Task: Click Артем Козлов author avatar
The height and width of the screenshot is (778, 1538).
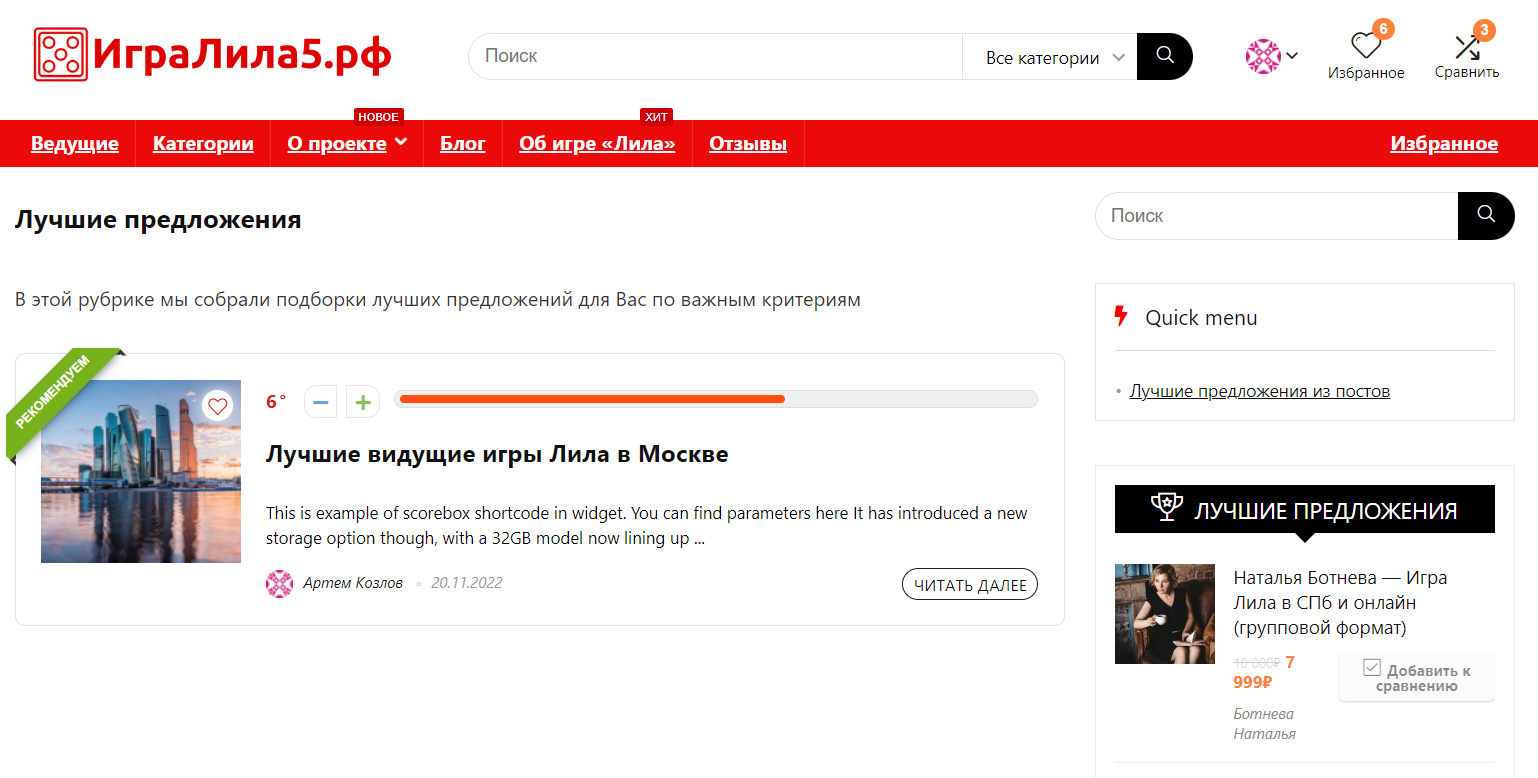Action: [279, 583]
